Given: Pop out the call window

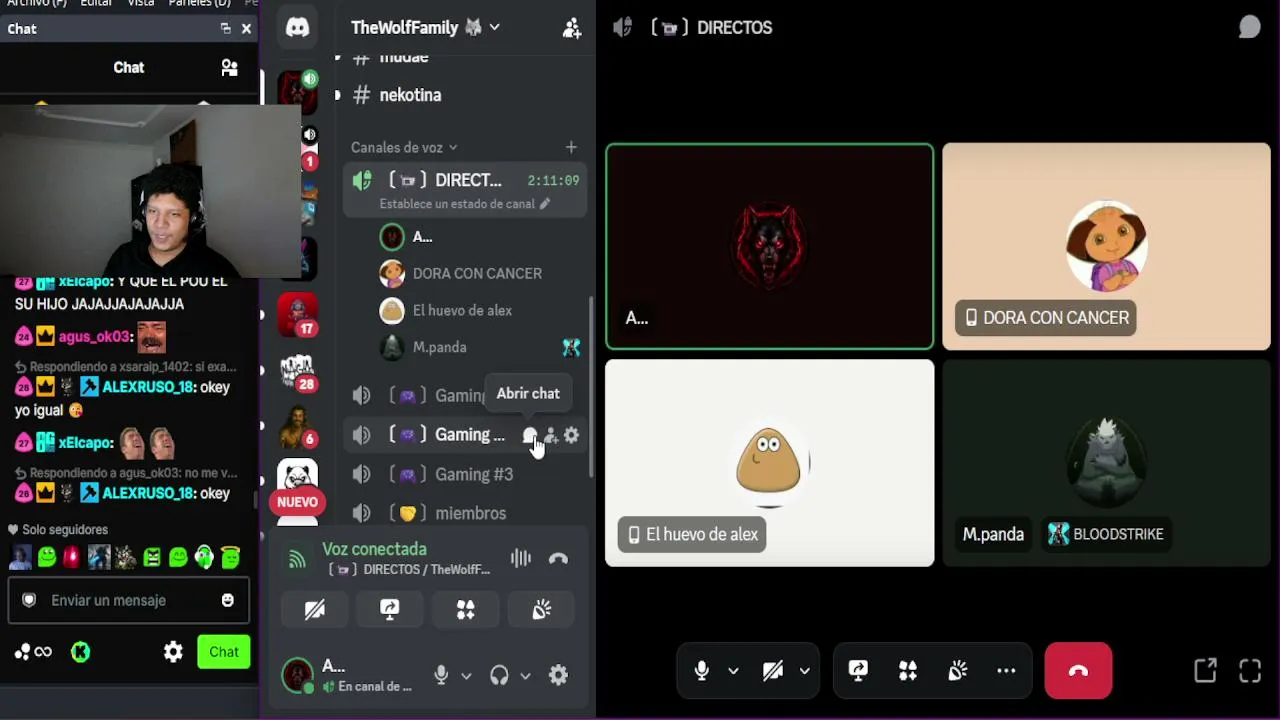Looking at the screenshot, I should click(x=1205, y=671).
